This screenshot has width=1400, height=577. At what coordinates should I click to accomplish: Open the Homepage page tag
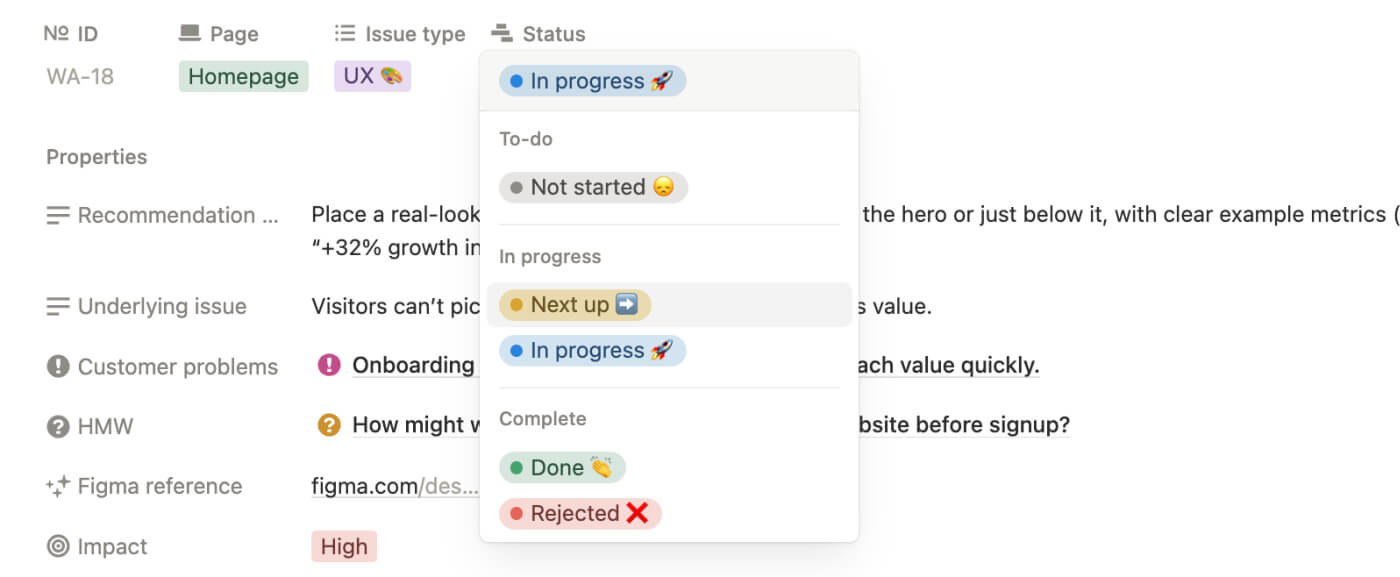(244, 76)
